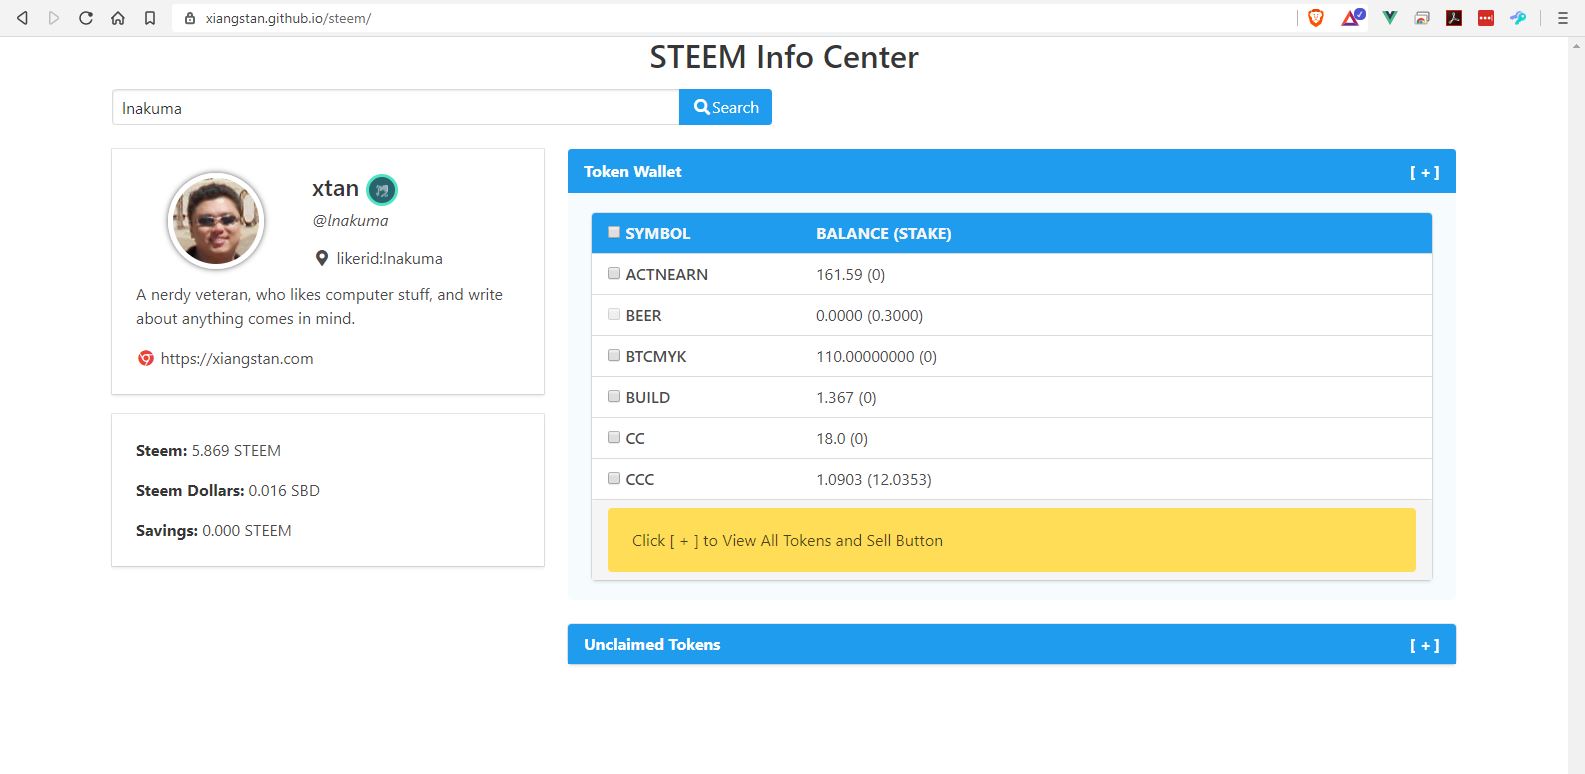Image resolution: width=1585 pixels, height=774 pixels.
Task: Click the xtan profile avatar photo
Action: pyautogui.click(x=216, y=221)
